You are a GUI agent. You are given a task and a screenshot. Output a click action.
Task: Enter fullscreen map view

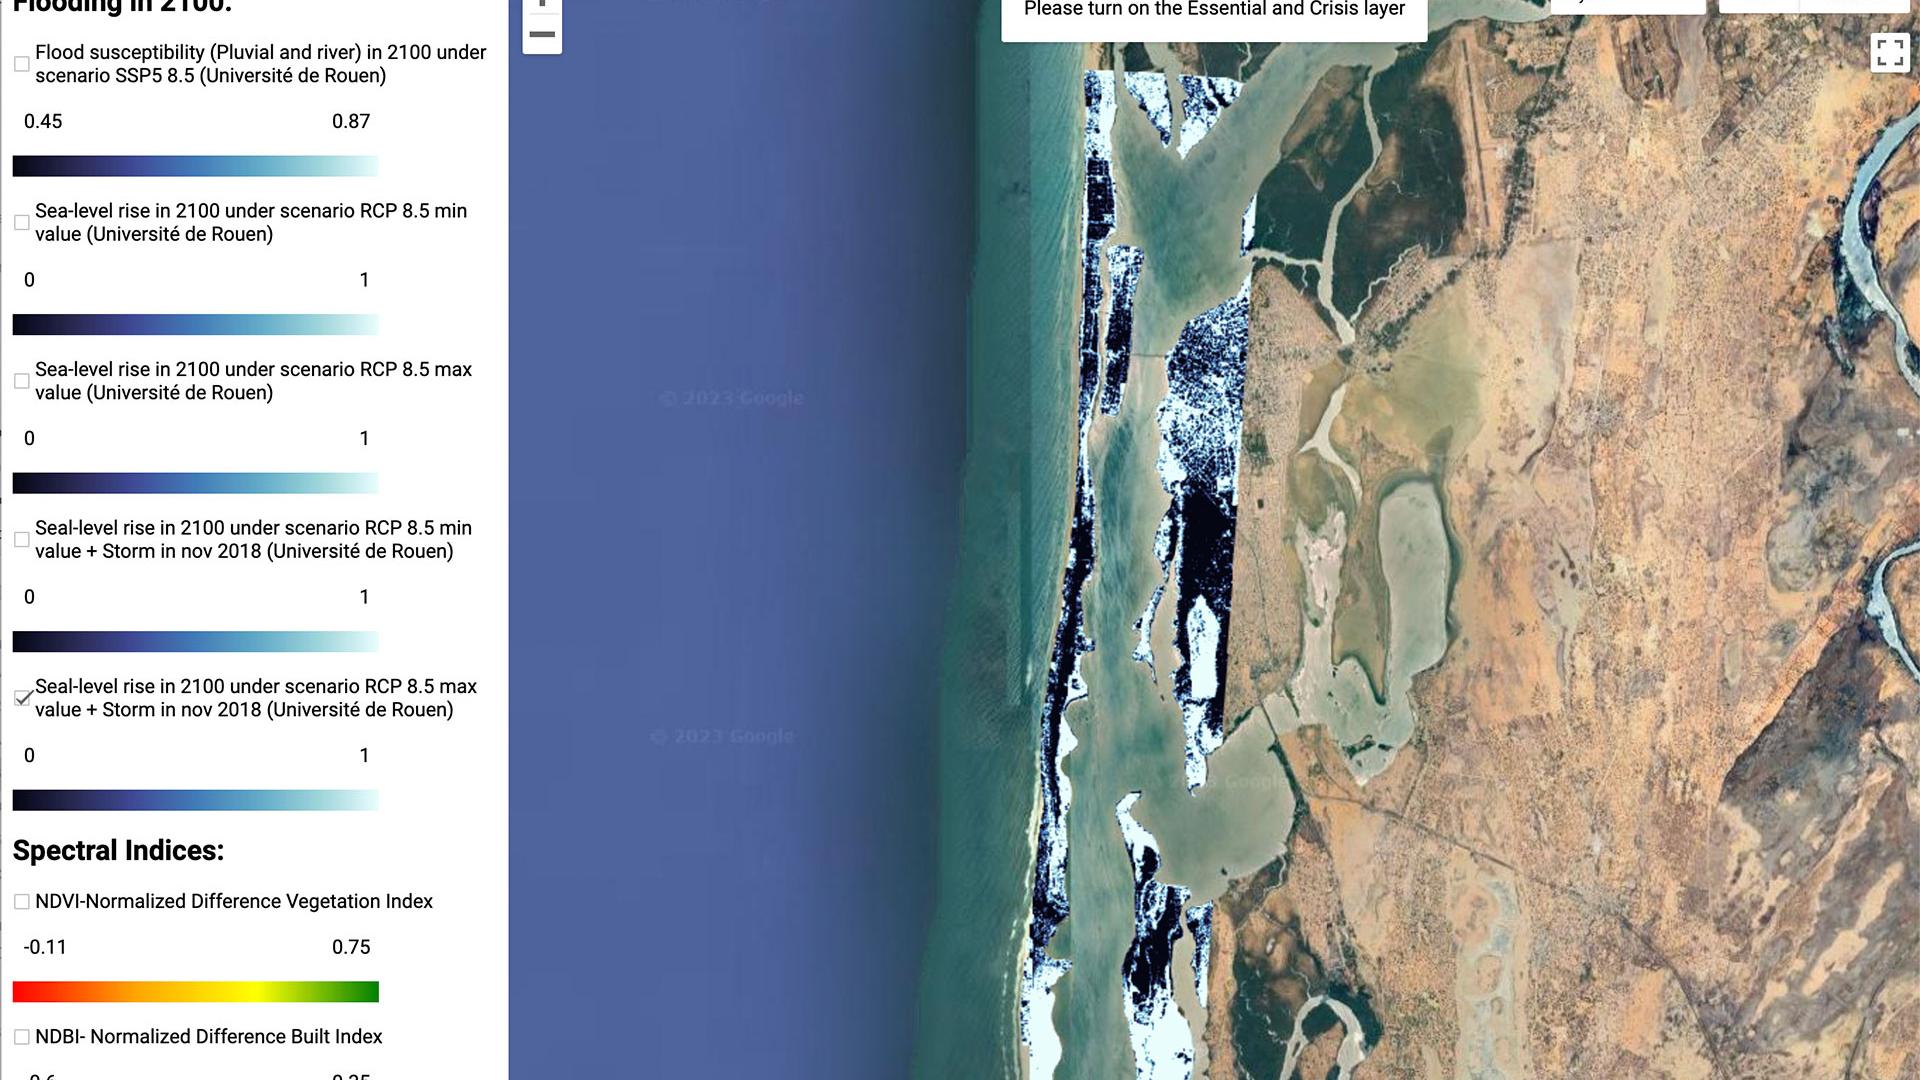click(x=1889, y=52)
